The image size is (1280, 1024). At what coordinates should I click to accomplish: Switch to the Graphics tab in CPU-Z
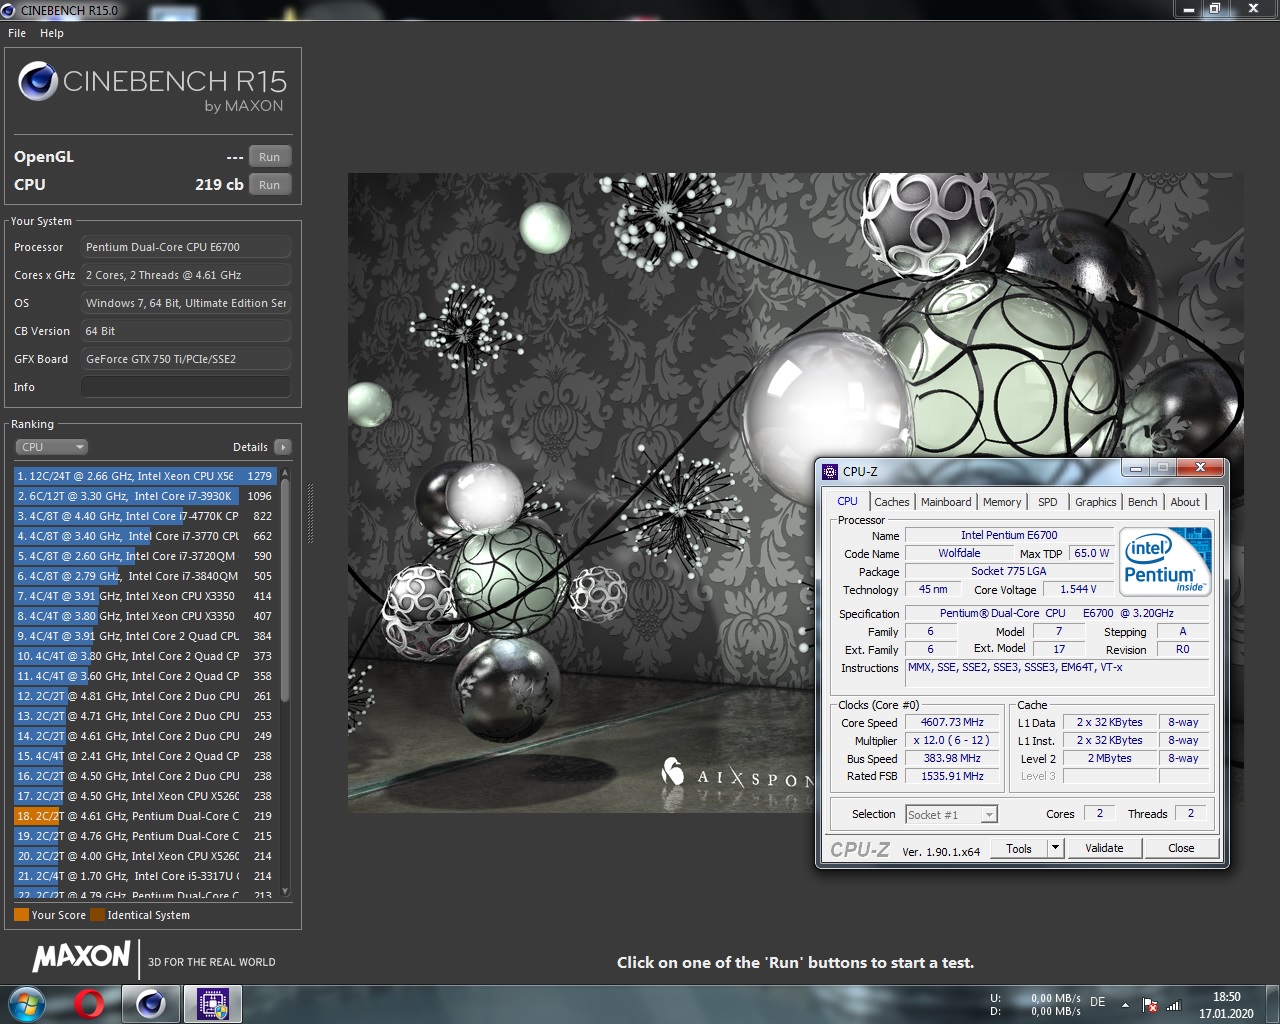[1096, 502]
